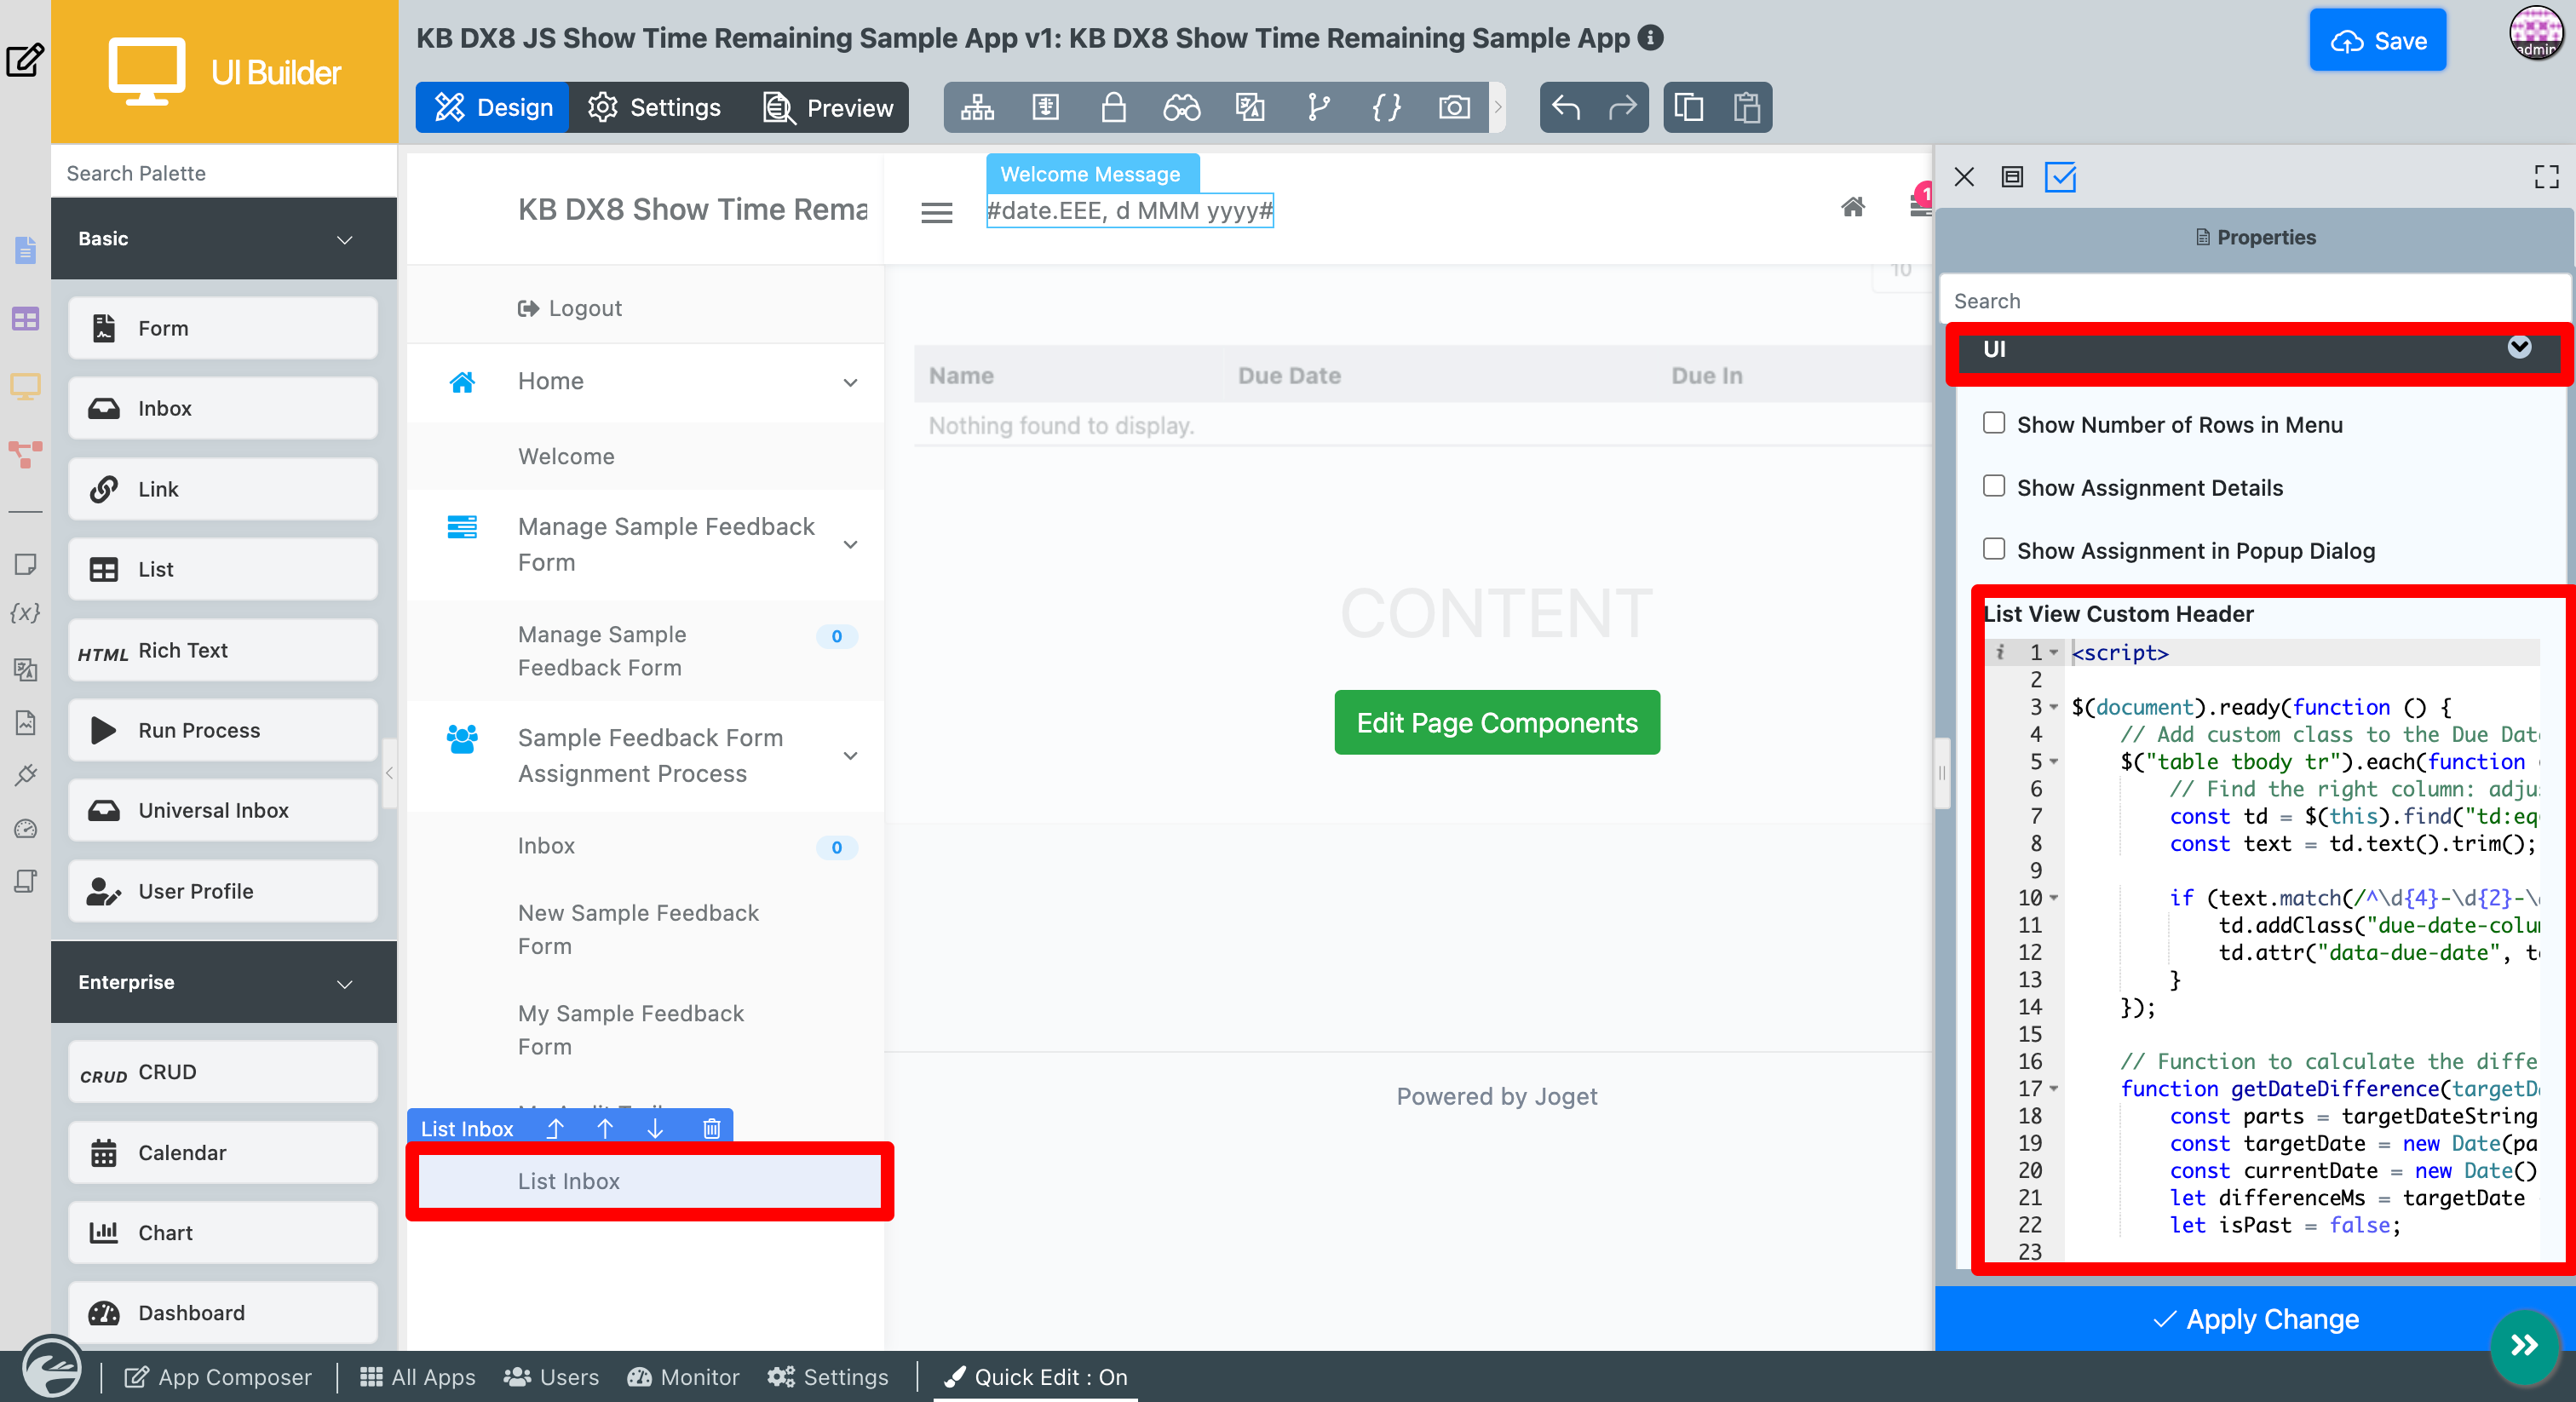Switch to the Settings tab
The width and height of the screenshot is (2576, 1402).
[x=655, y=107]
